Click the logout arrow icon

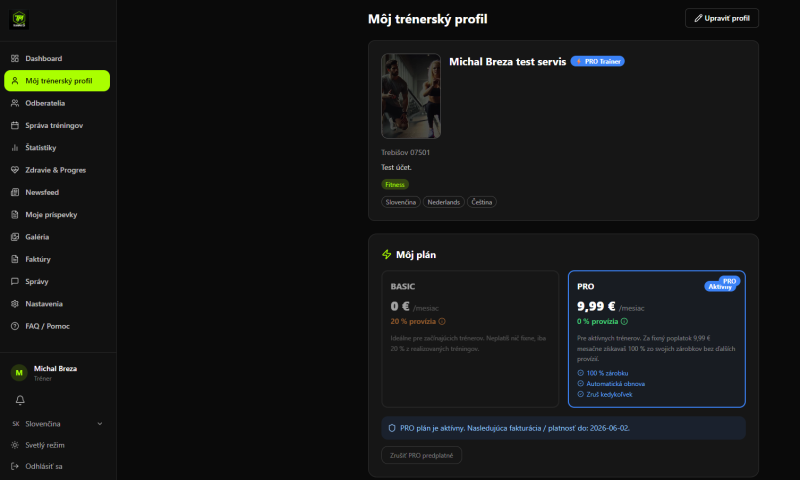15,466
